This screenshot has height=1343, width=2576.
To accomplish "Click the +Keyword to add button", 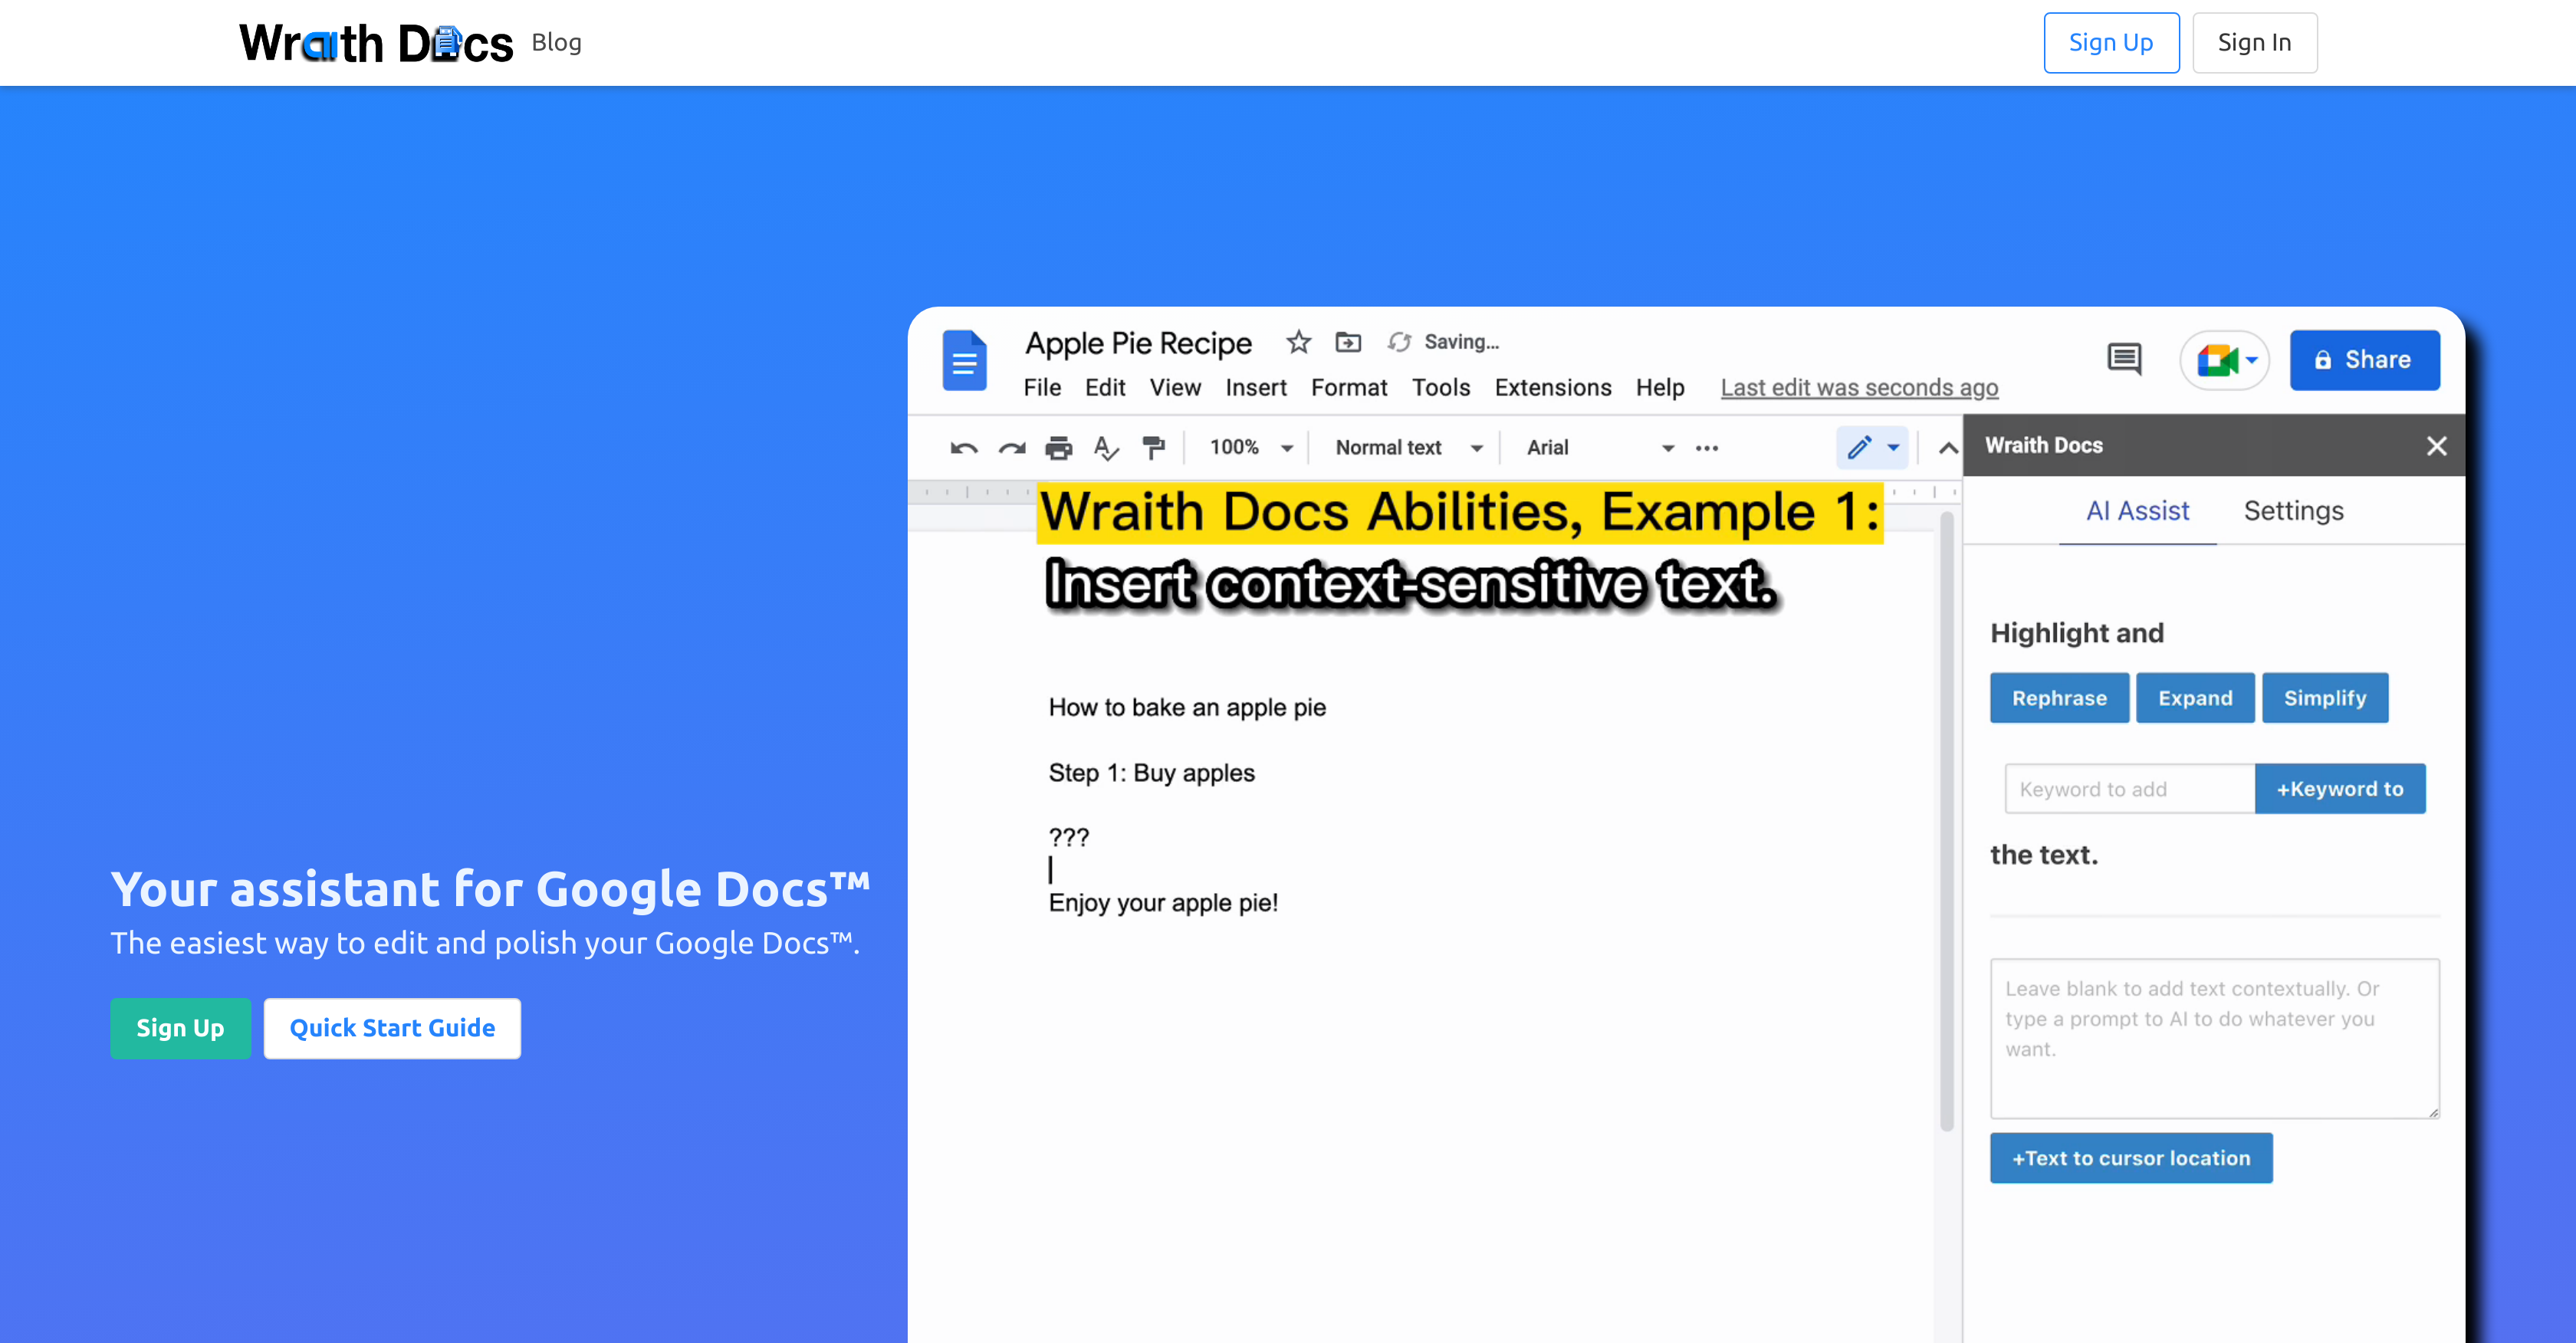I will (x=2339, y=787).
